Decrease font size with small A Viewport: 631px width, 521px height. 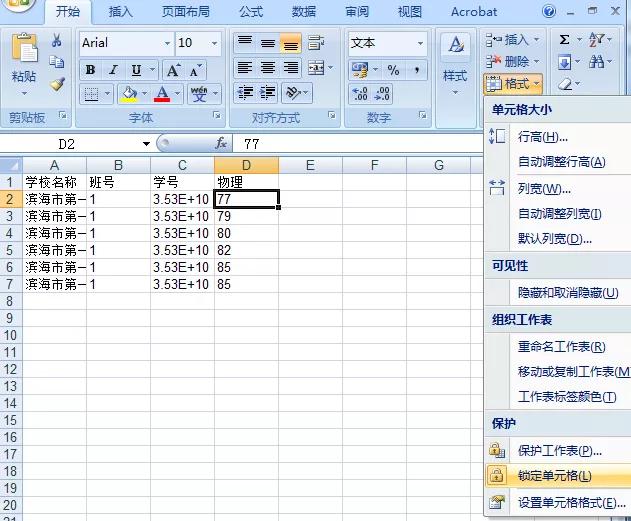point(196,70)
